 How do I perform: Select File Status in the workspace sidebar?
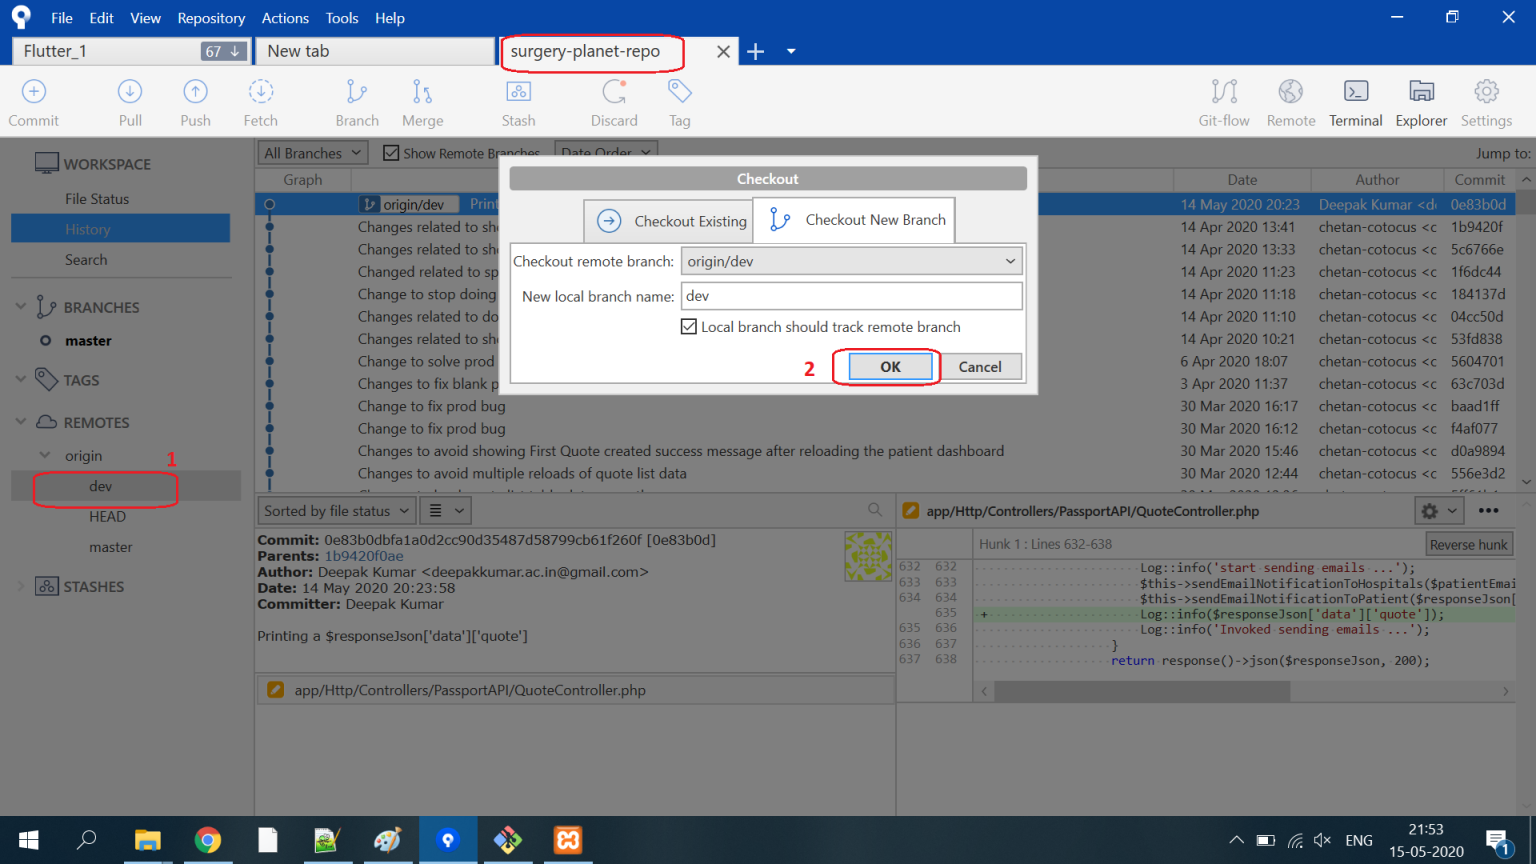97,199
